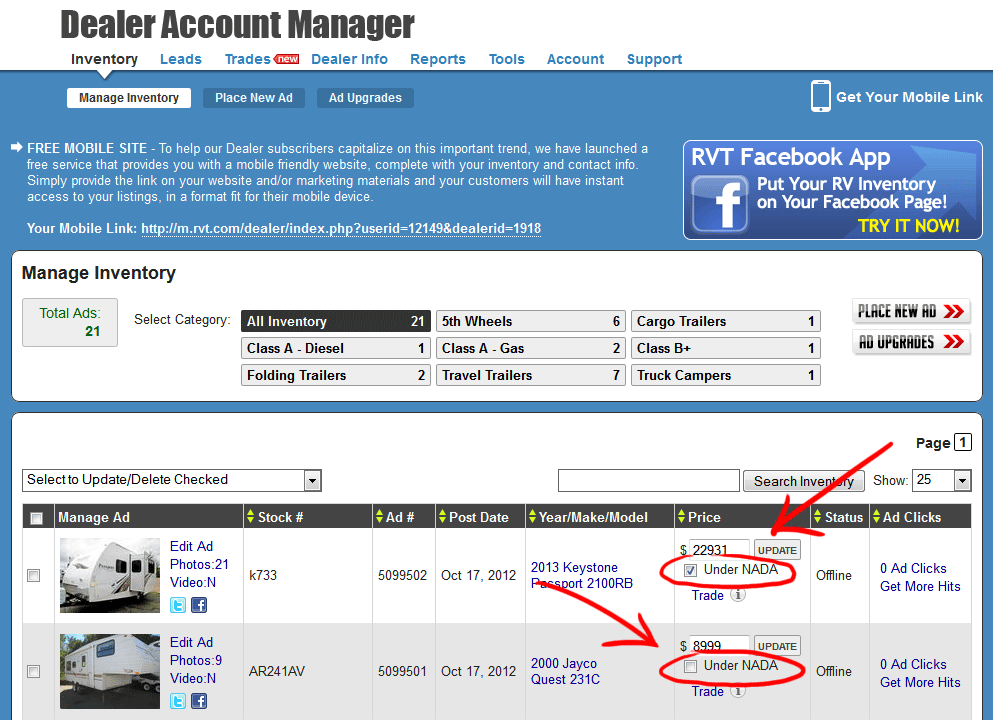
Task: Open Edit Ad for Jayco Quest
Action: (191, 642)
